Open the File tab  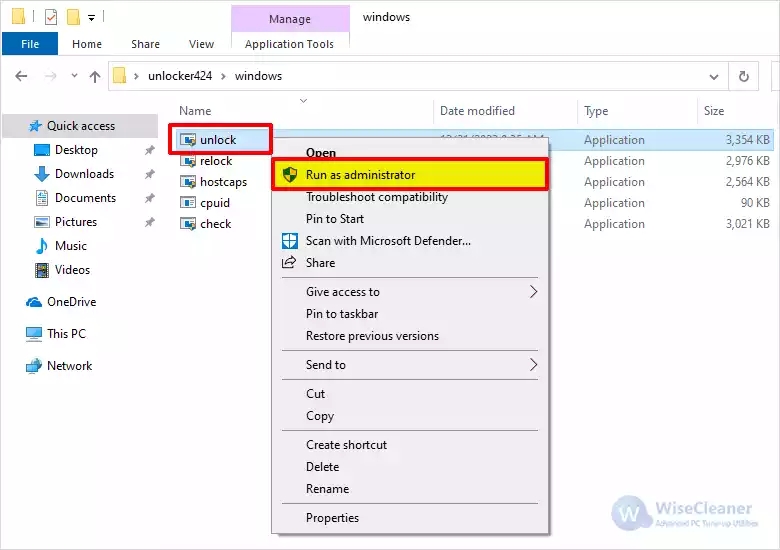click(x=30, y=44)
